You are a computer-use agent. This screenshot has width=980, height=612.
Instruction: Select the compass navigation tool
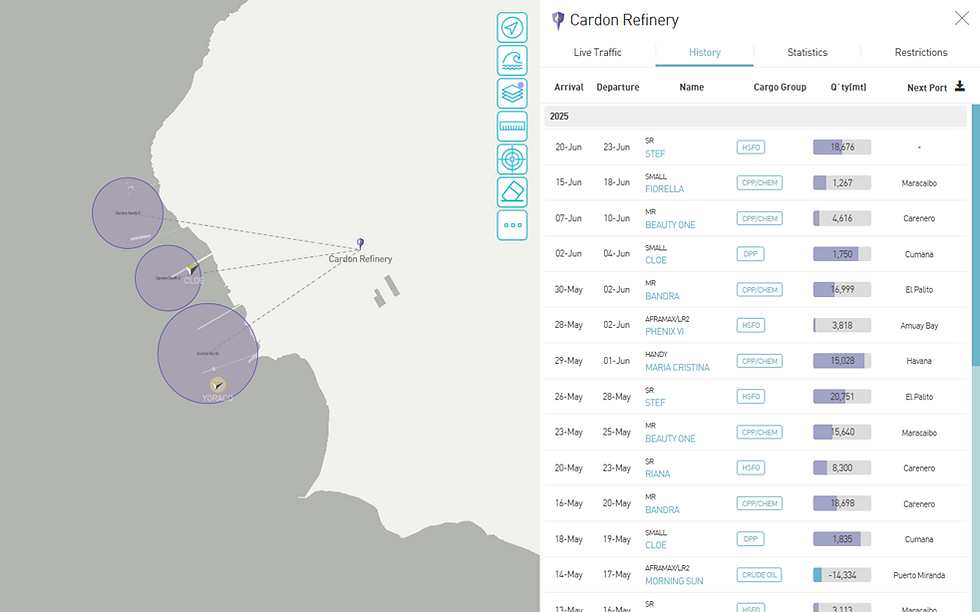[511, 27]
